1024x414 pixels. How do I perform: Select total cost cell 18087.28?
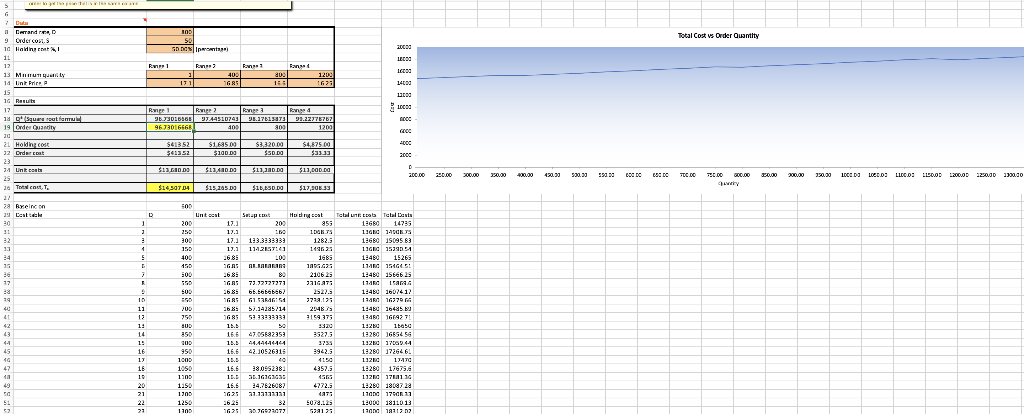click(397, 387)
